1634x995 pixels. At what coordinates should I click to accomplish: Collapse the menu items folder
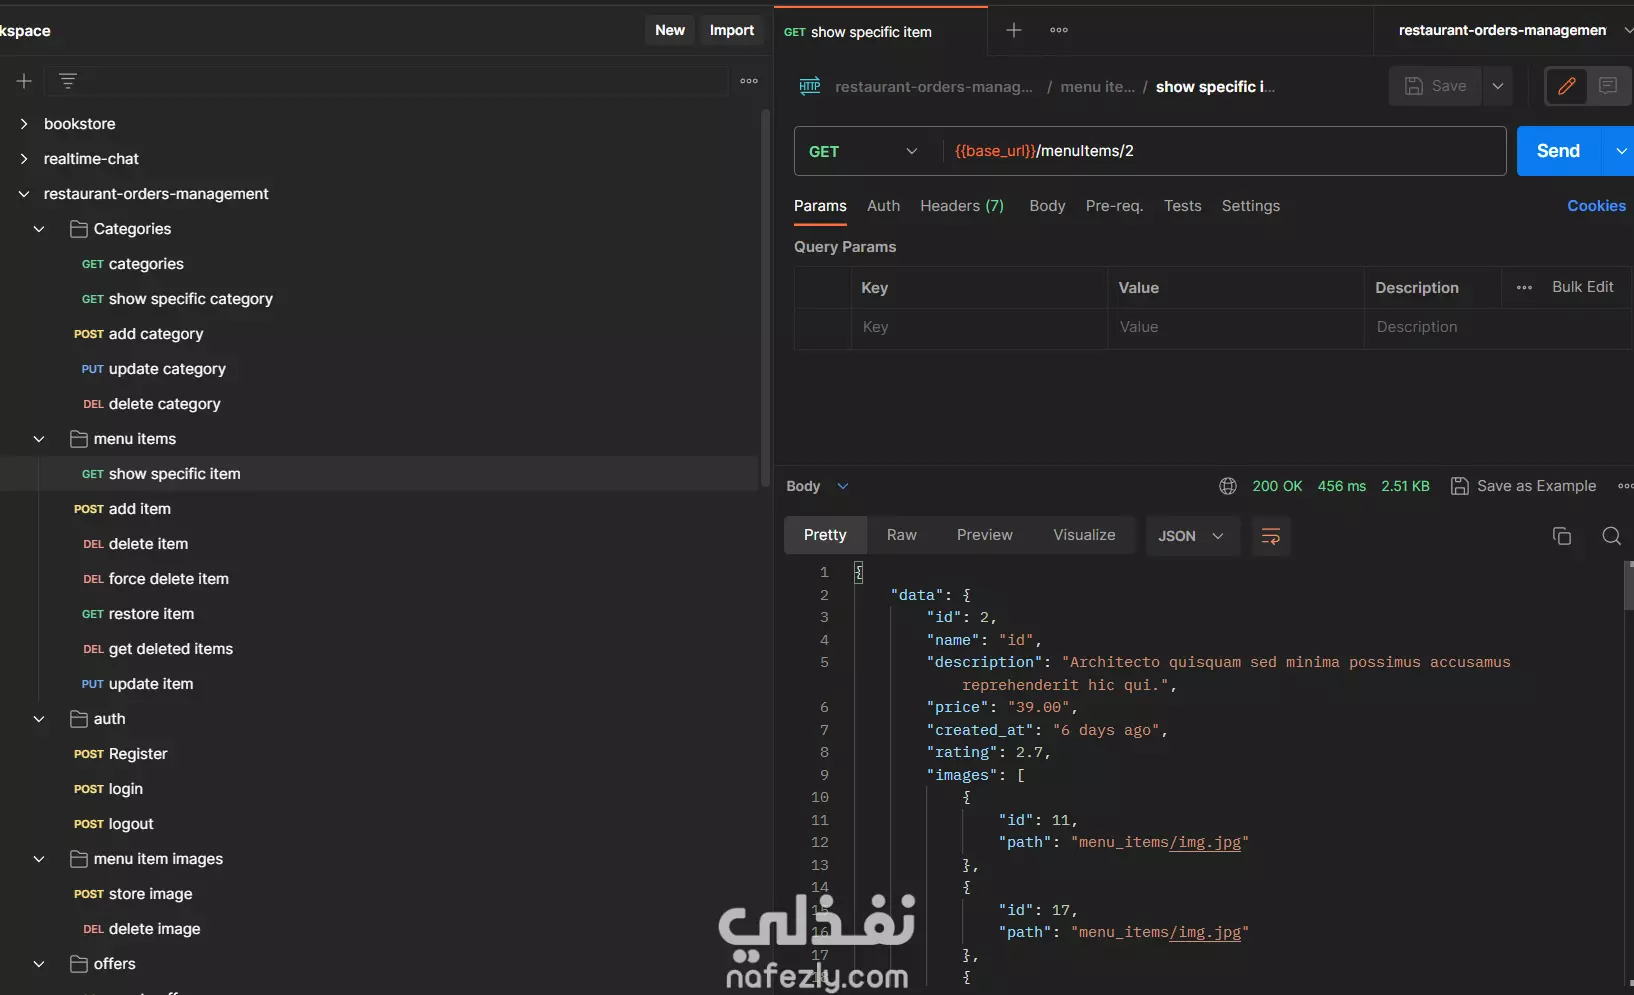[x=39, y=439]
